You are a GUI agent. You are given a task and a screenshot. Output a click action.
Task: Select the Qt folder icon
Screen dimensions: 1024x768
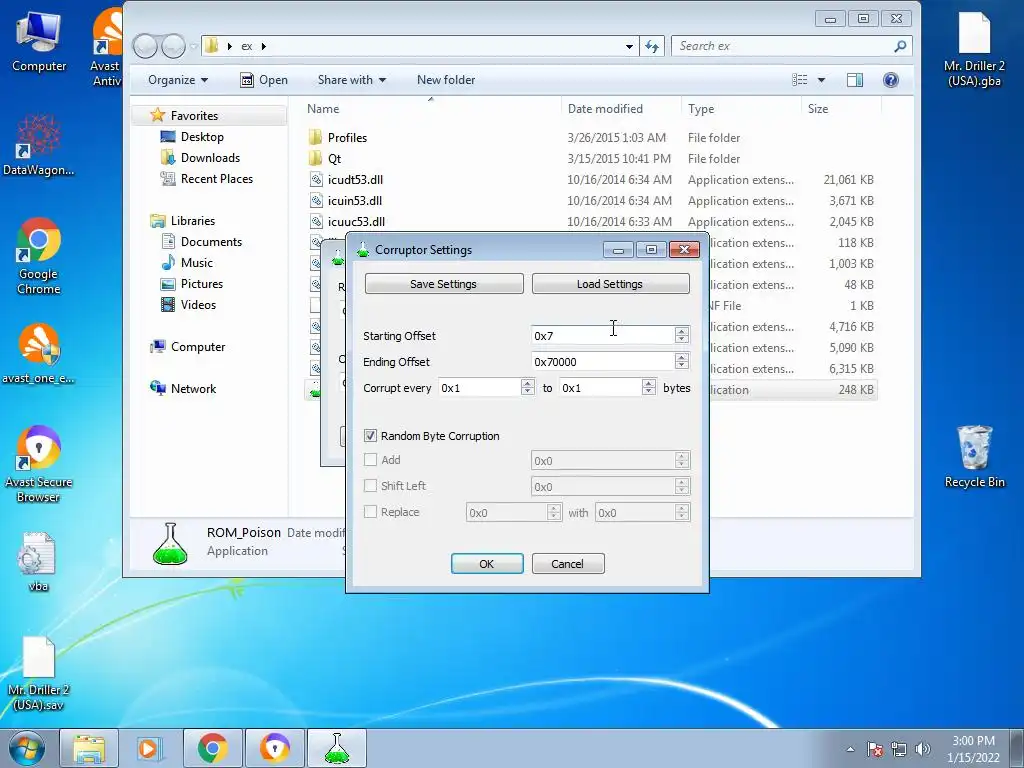tap(315, 158)
